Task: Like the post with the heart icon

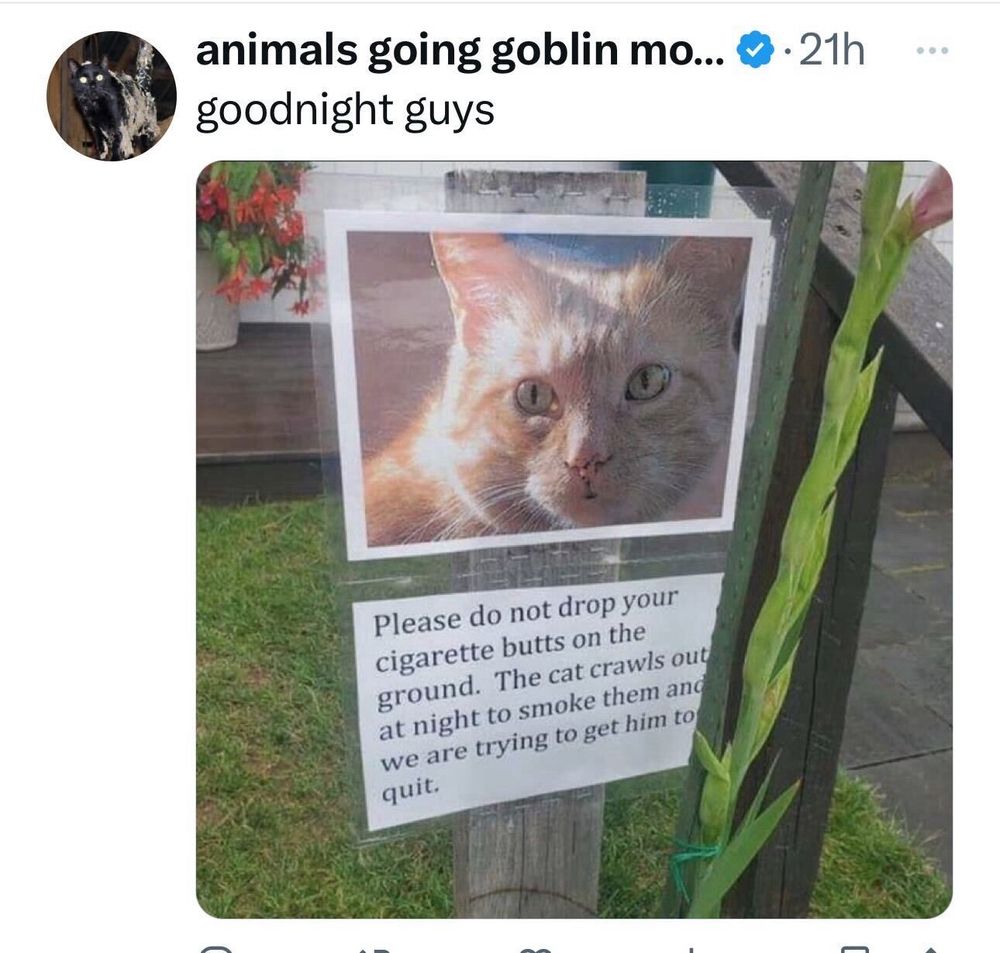Action: (x=534, y=950)
